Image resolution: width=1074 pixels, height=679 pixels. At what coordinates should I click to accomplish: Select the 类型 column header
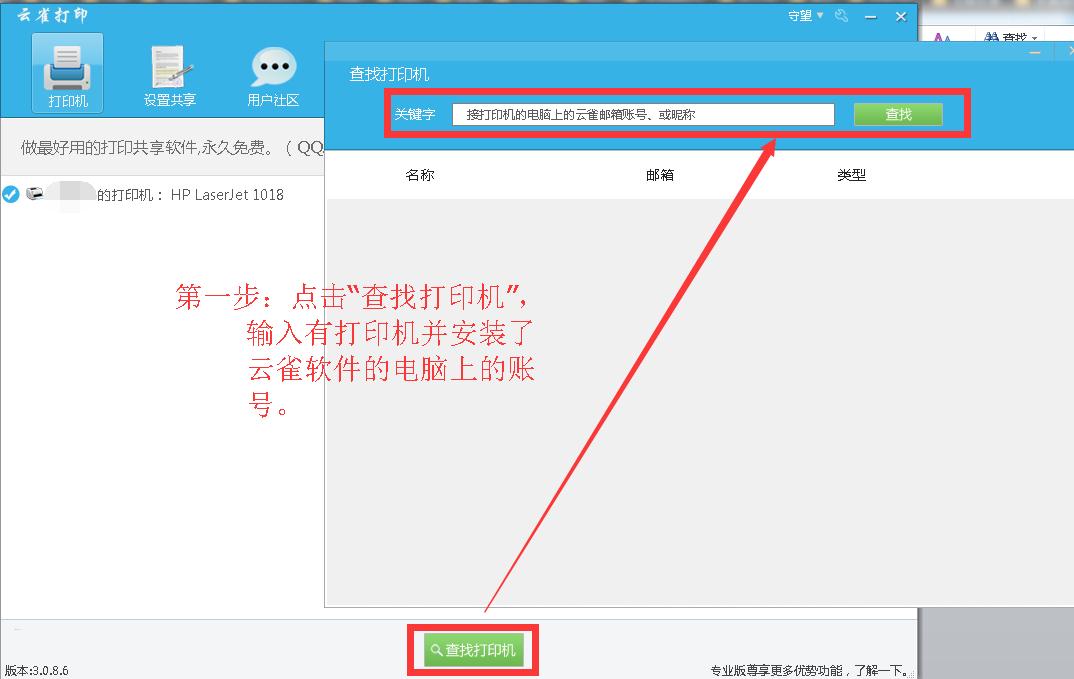[852, 174]
